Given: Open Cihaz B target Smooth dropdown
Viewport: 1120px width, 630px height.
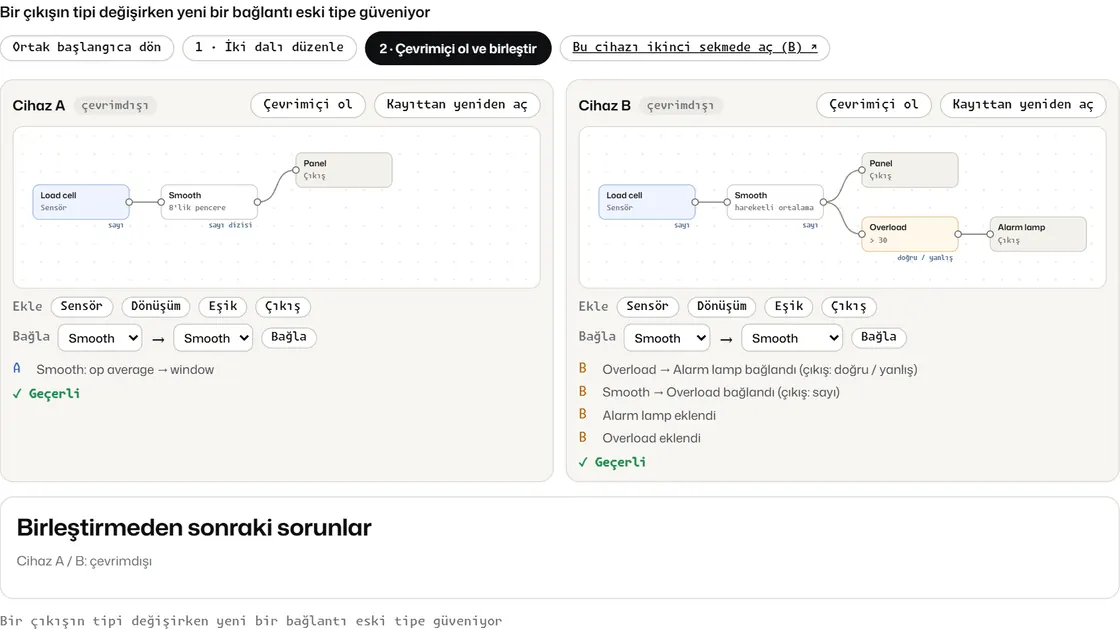Looking at the screenshot, I should click(x=792, y=338).
